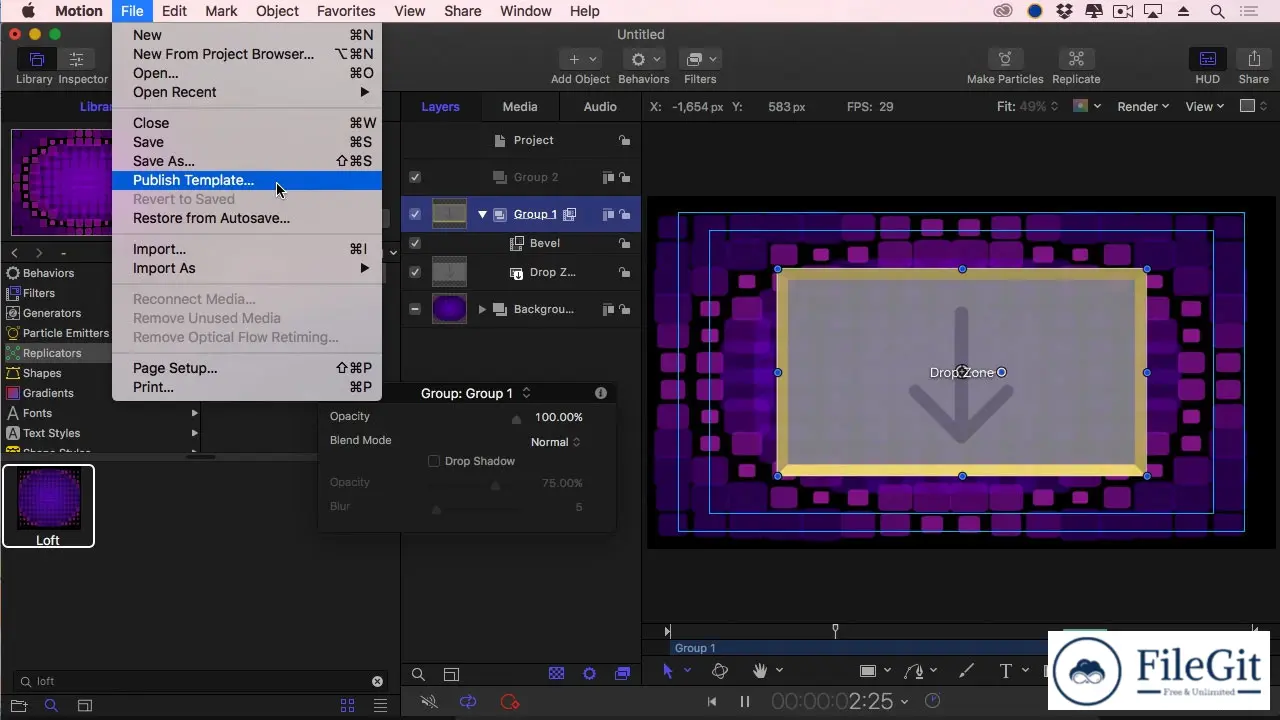Select the Text tool
1280x720 pixels.
(x=1006, y=671)
